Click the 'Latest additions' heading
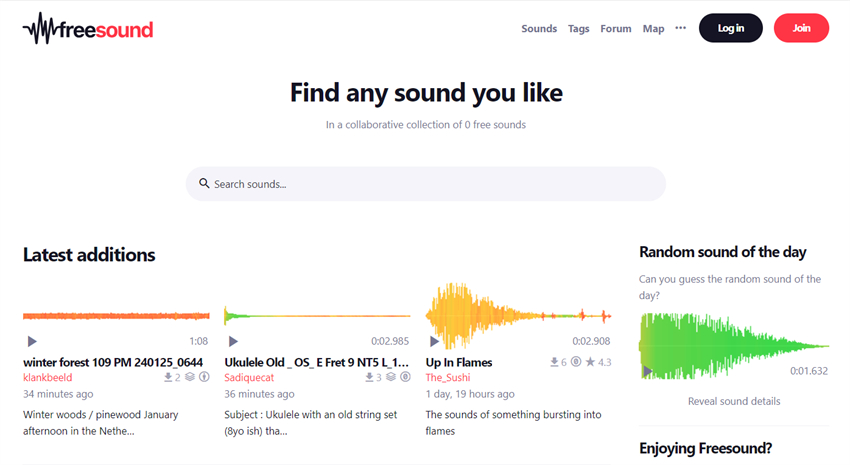Viewport: 850px width, 465px height. coord(89,255)
